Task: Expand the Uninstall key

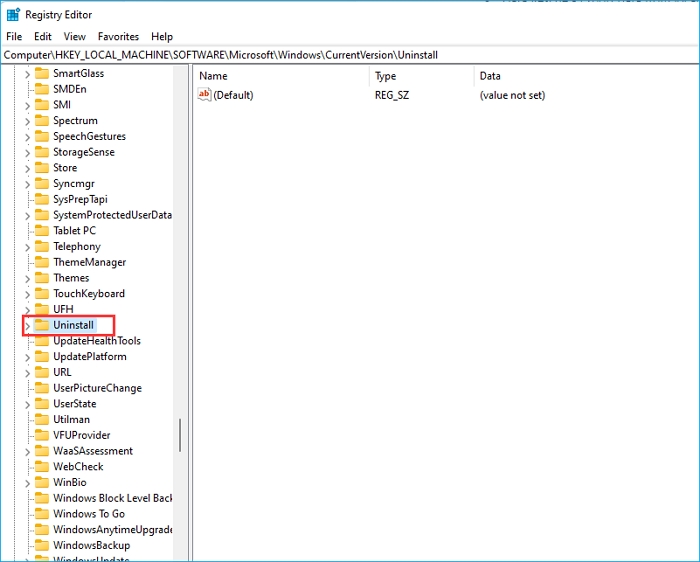Action: click(x=27, y=326)
